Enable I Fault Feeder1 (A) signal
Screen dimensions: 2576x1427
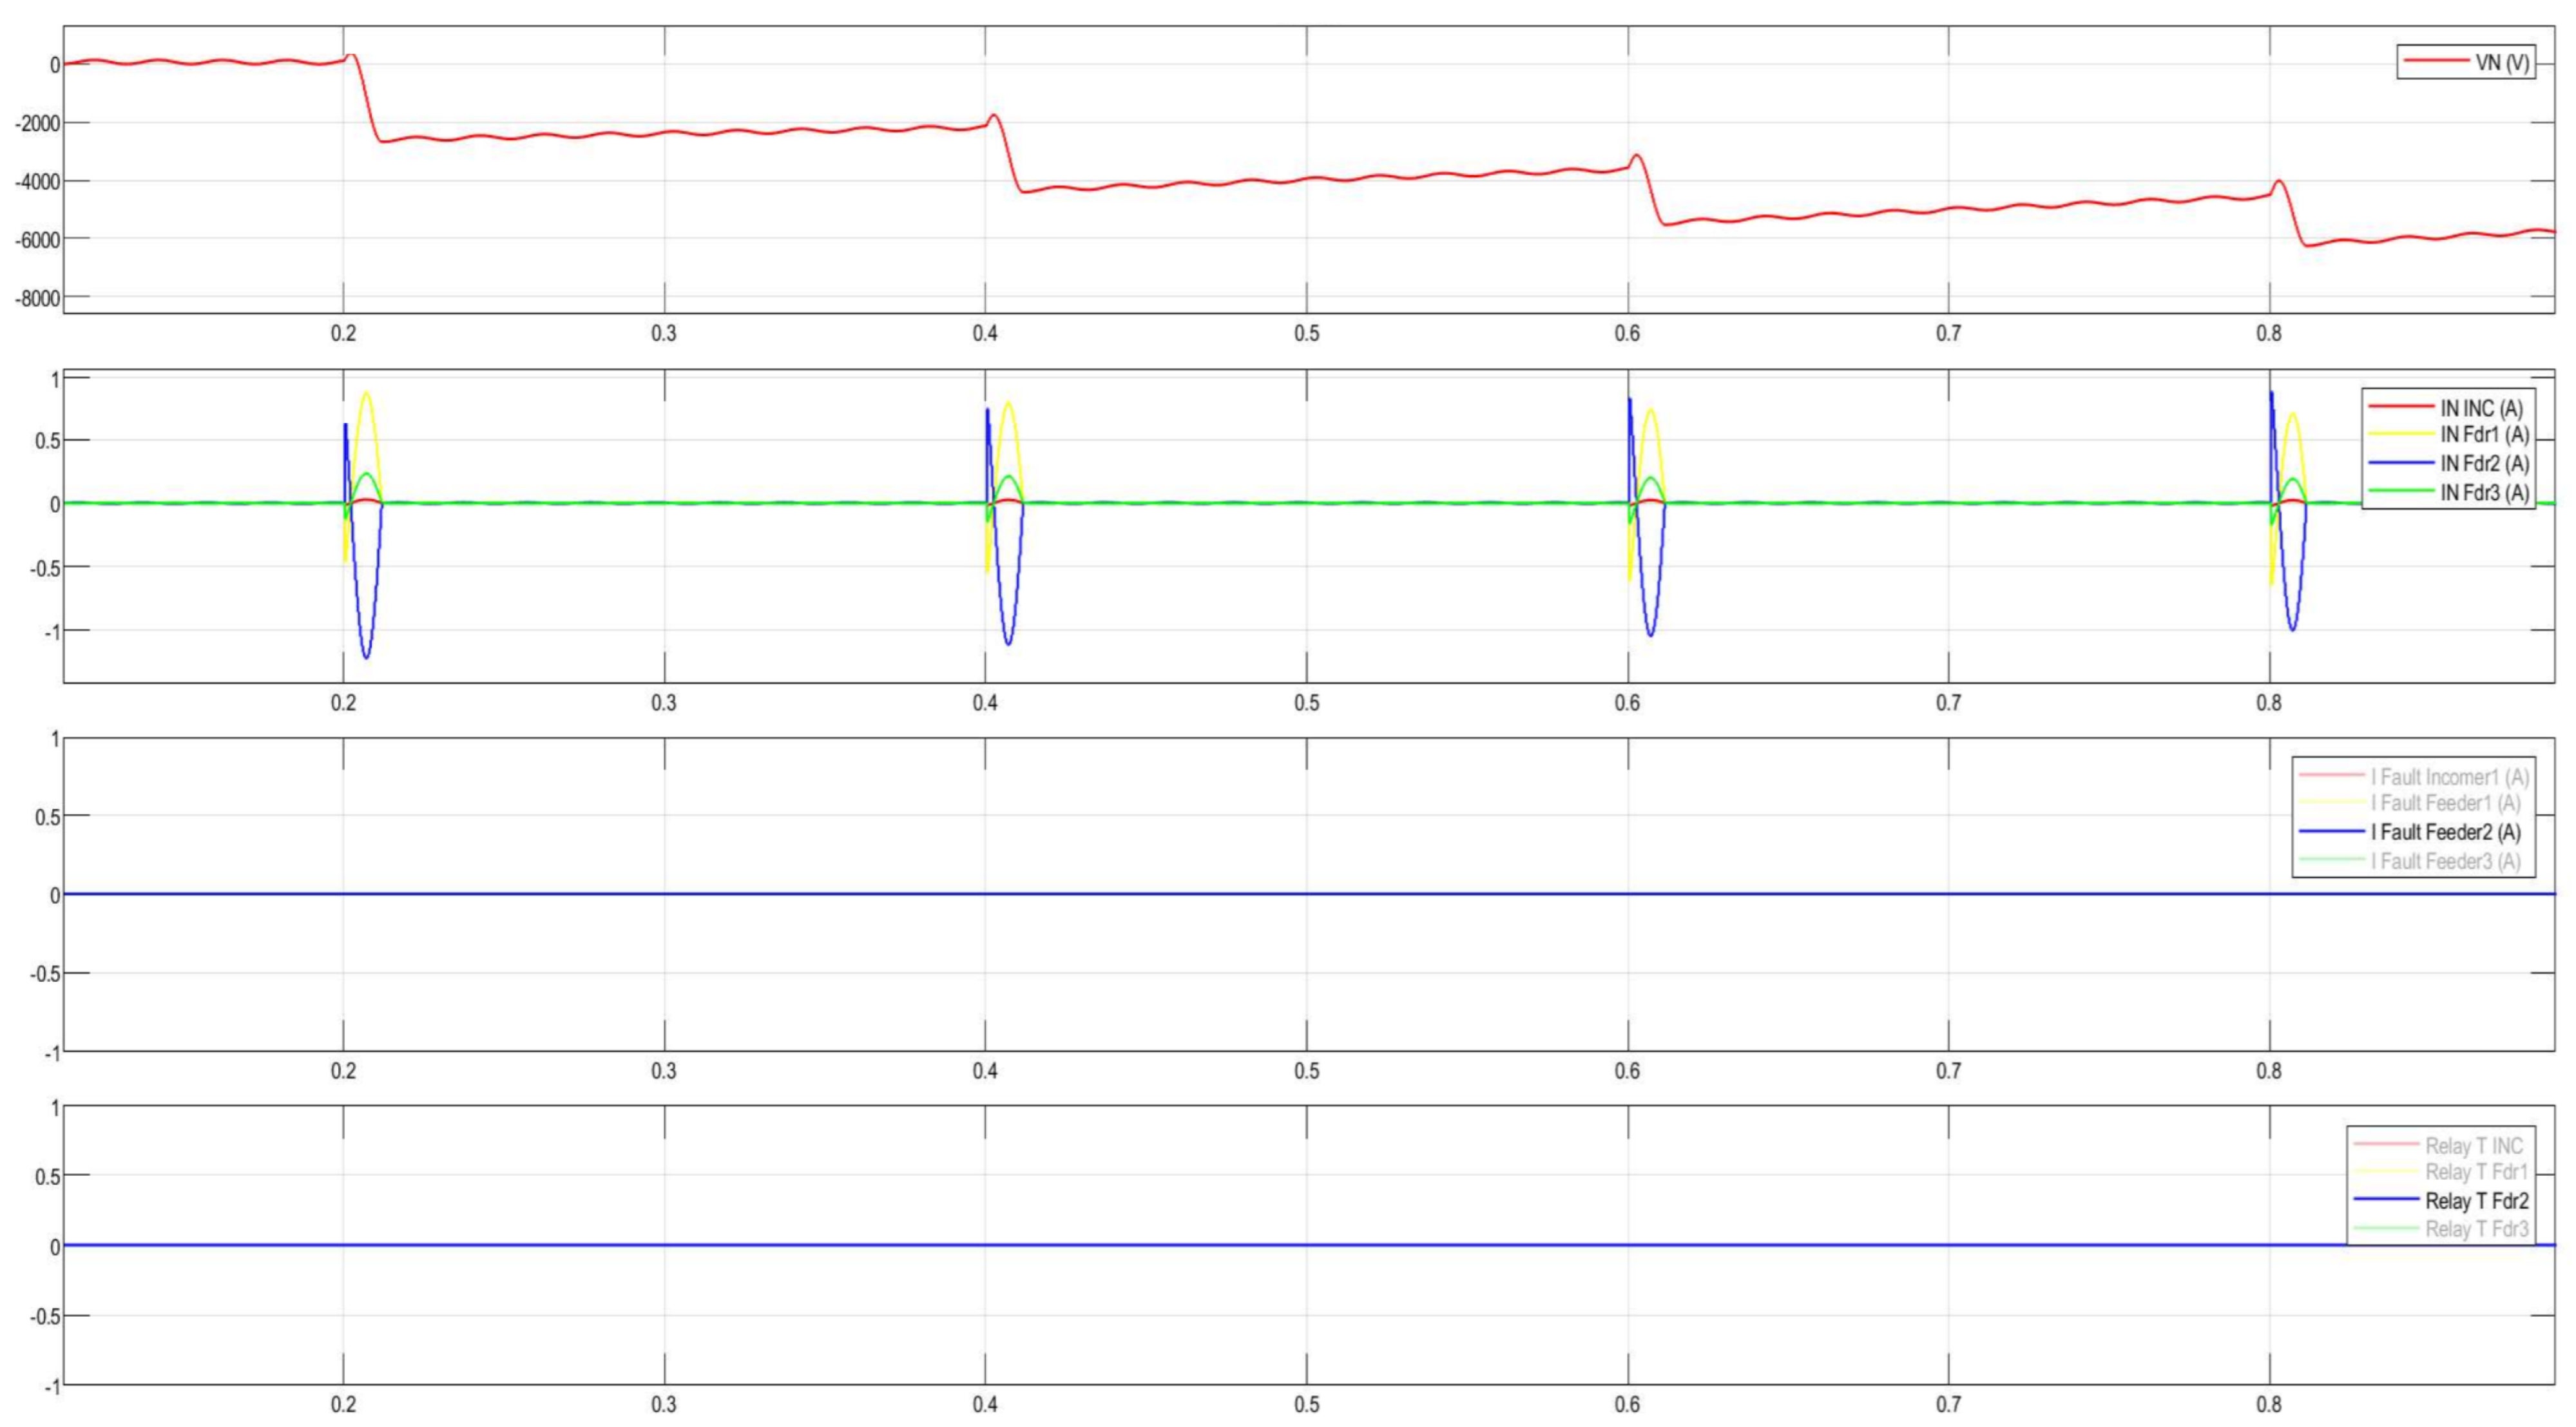click(2445, 803)
